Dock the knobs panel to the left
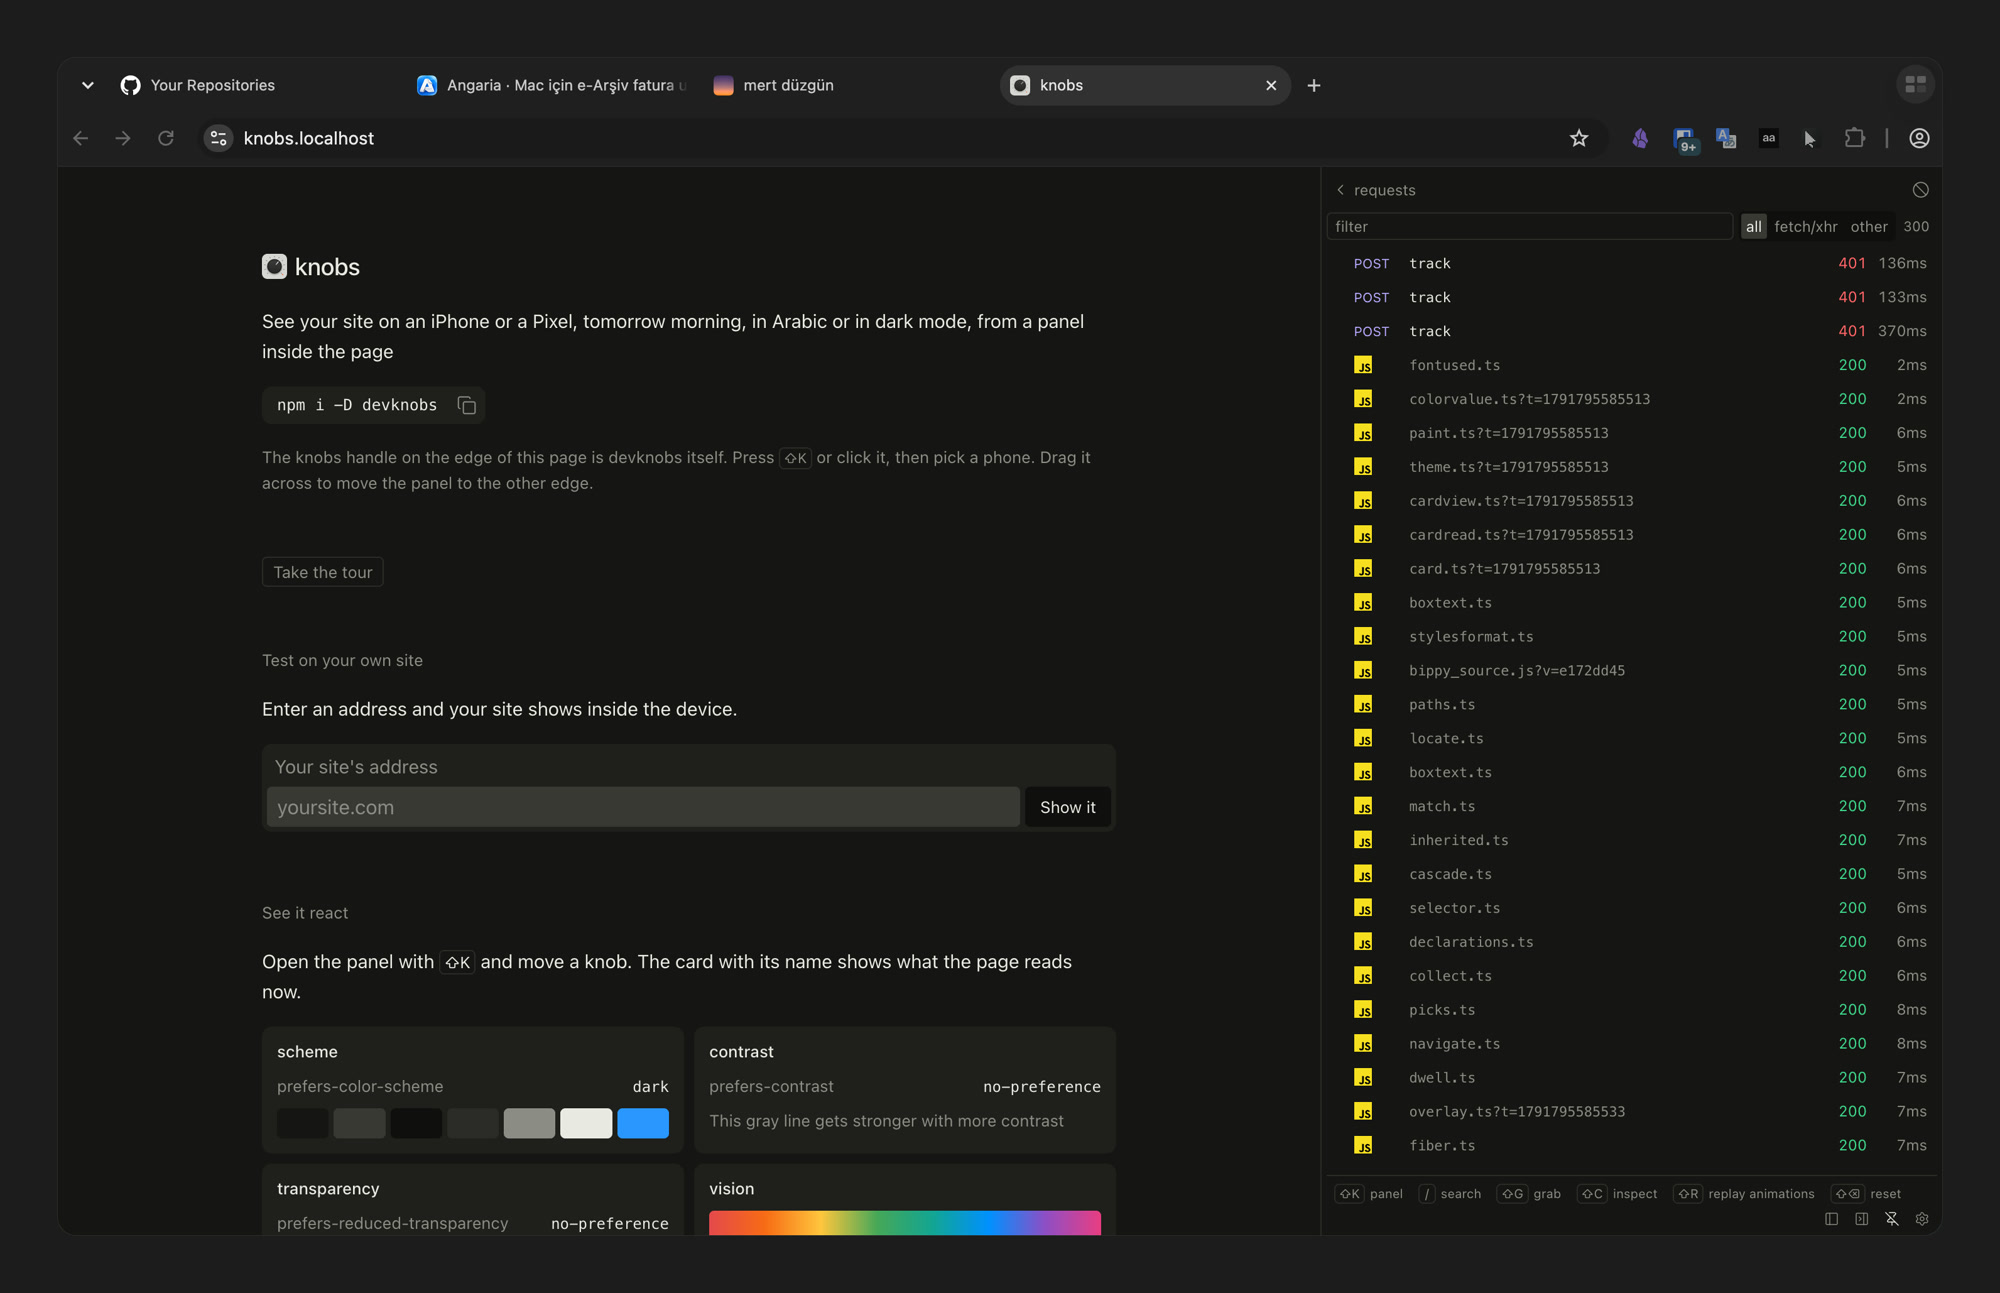The width and height of the screenshot is (2000, 1293). pyautogui.click(x=1832, y=1219)
